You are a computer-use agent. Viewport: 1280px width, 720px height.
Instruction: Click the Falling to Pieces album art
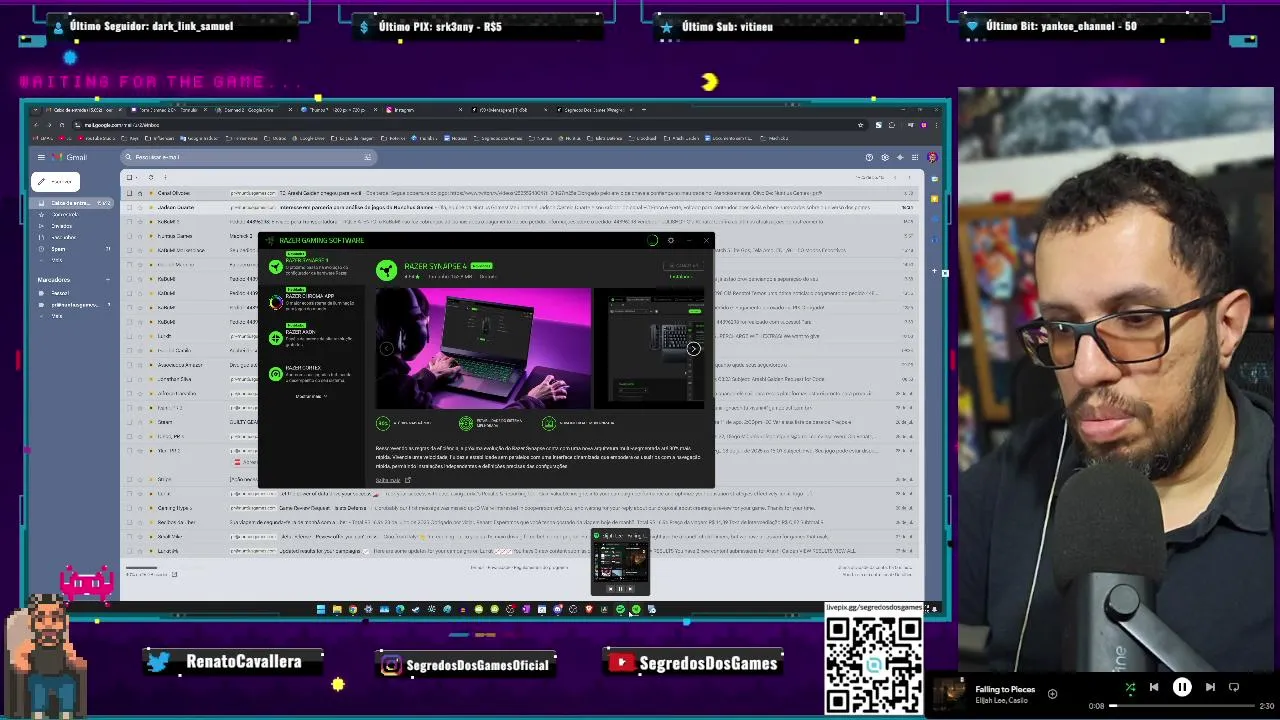[x=950, y=692]
